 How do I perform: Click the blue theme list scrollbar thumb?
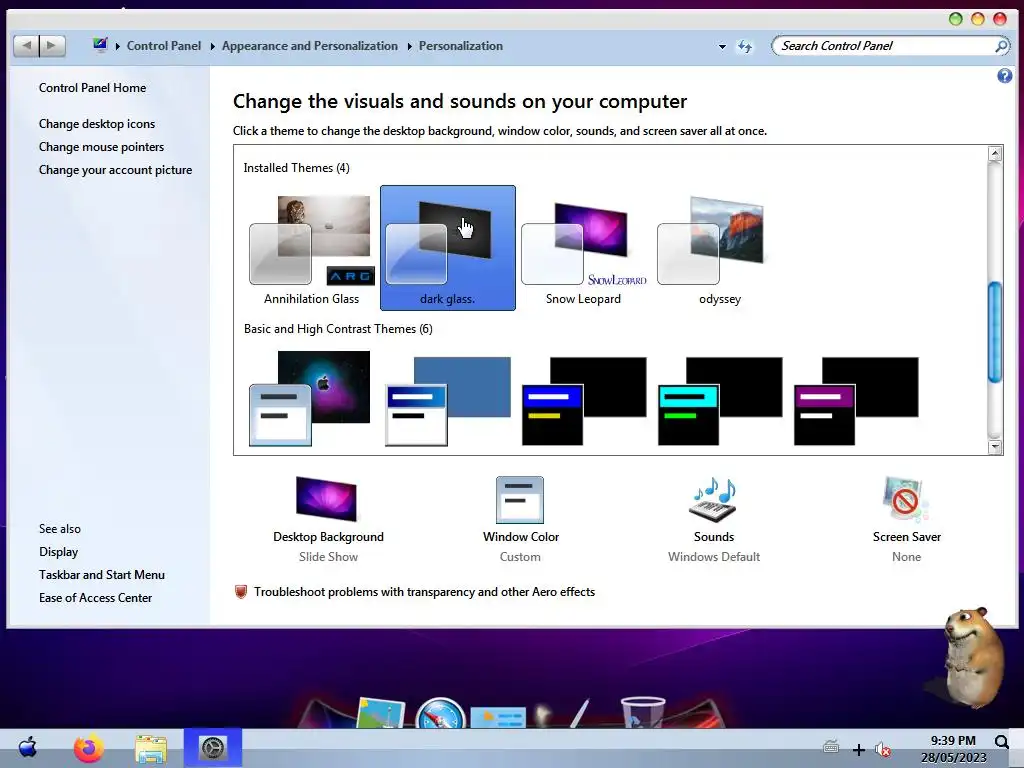995,332
